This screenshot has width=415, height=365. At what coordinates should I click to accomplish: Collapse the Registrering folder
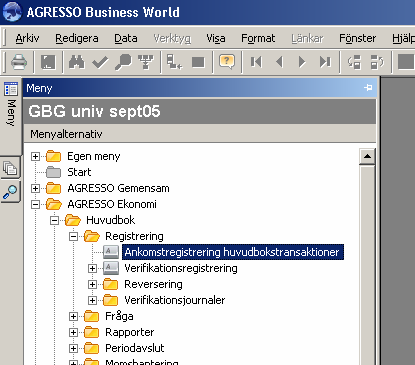[x=73, y=236]
